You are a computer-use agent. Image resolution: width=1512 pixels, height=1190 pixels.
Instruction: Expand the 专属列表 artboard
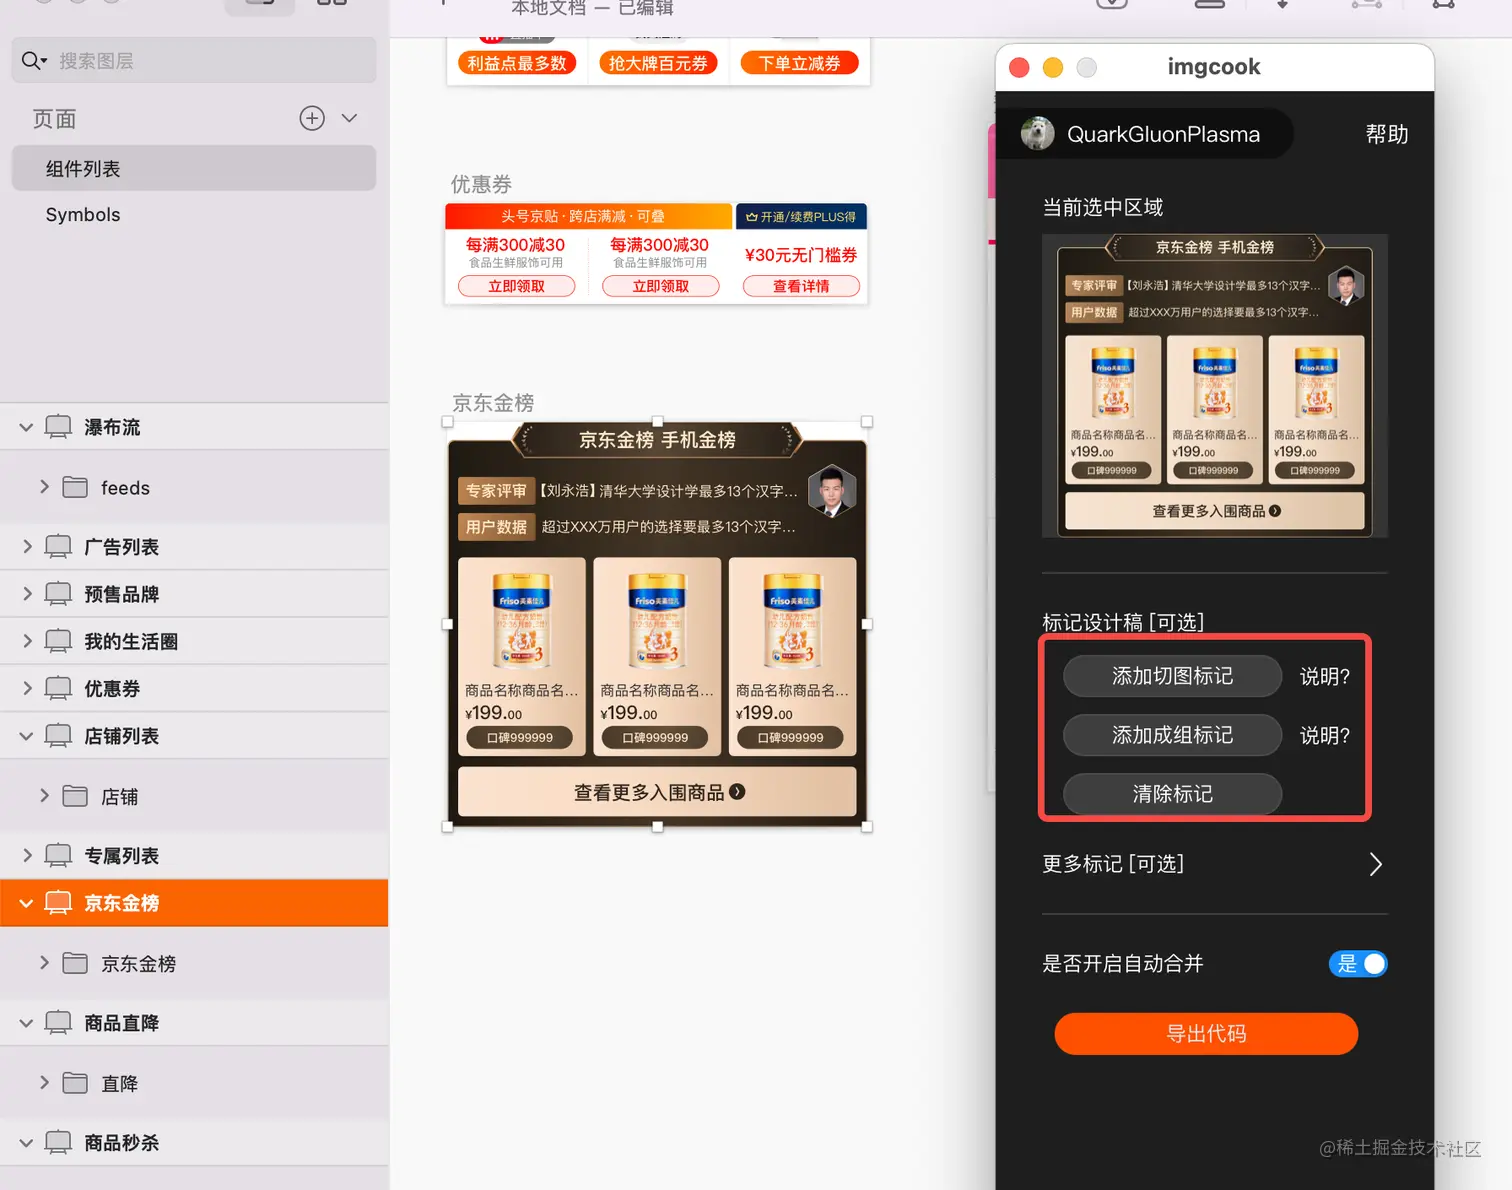click(x=27, y=855)
